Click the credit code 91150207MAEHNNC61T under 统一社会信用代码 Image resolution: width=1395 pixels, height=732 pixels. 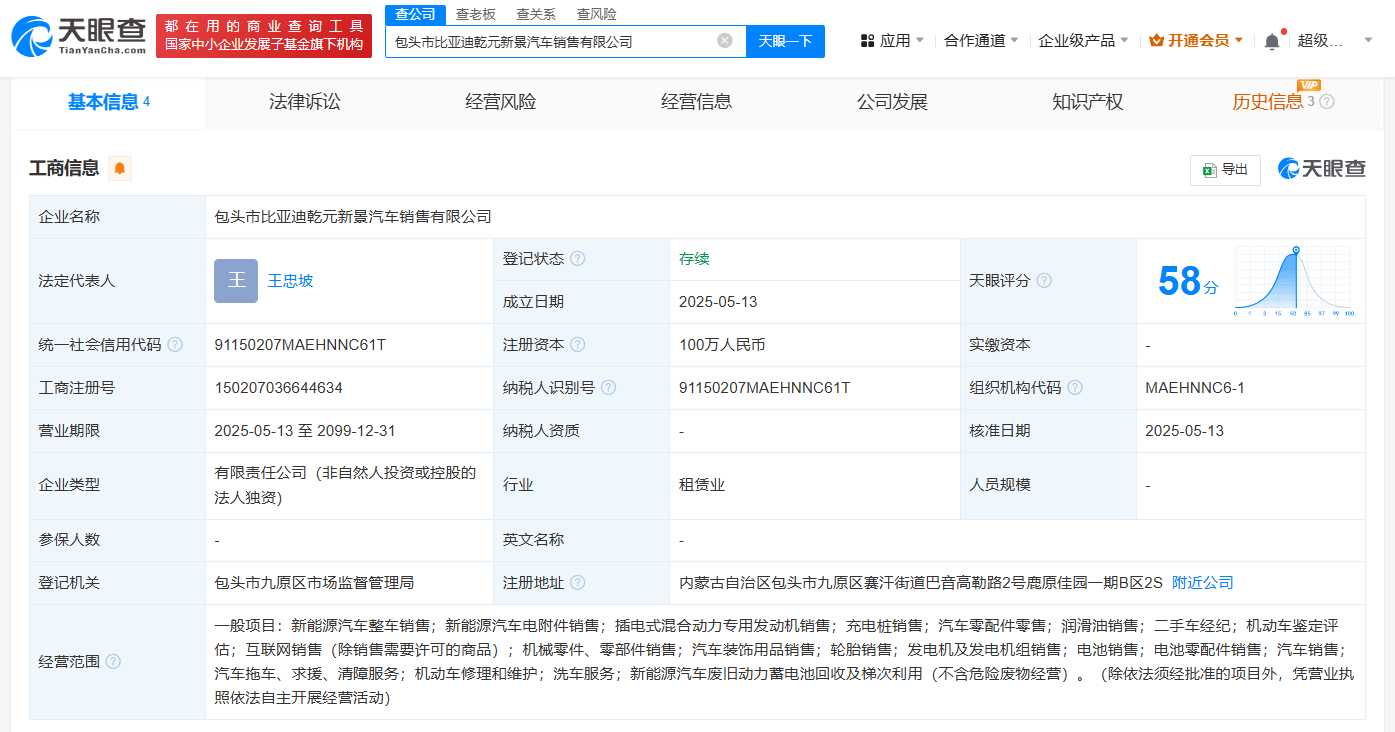pyautogui.click(x=300, y=345)
